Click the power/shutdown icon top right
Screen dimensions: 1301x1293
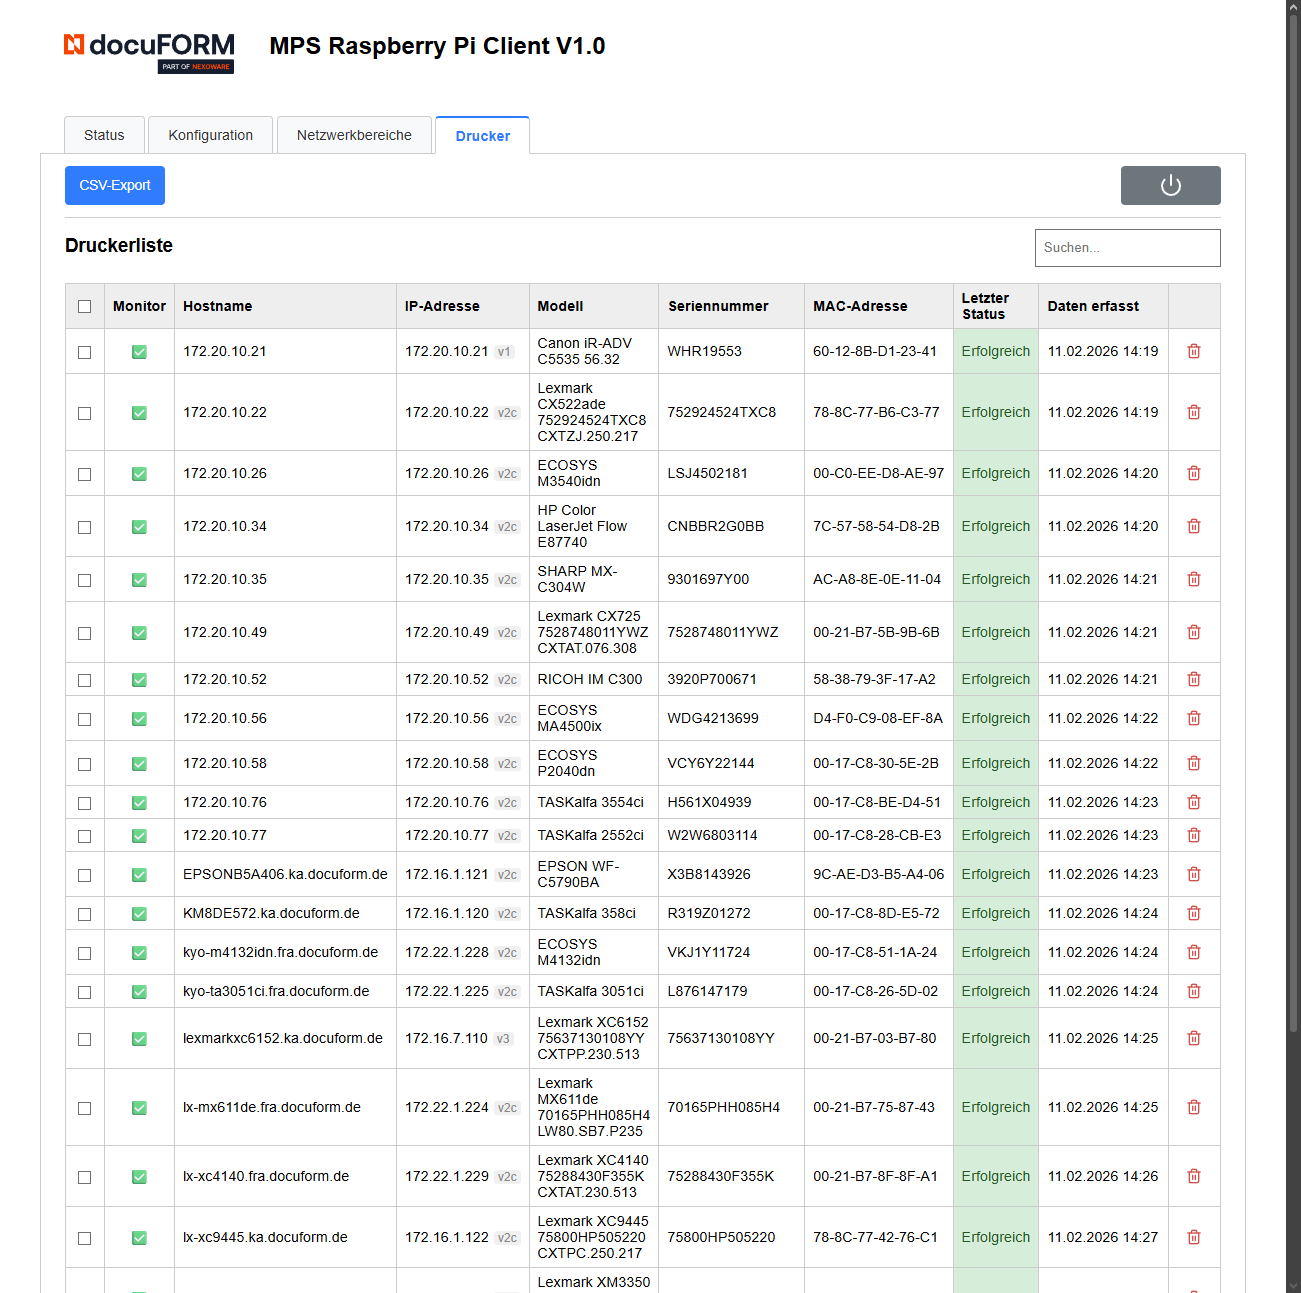(1170, 185)
